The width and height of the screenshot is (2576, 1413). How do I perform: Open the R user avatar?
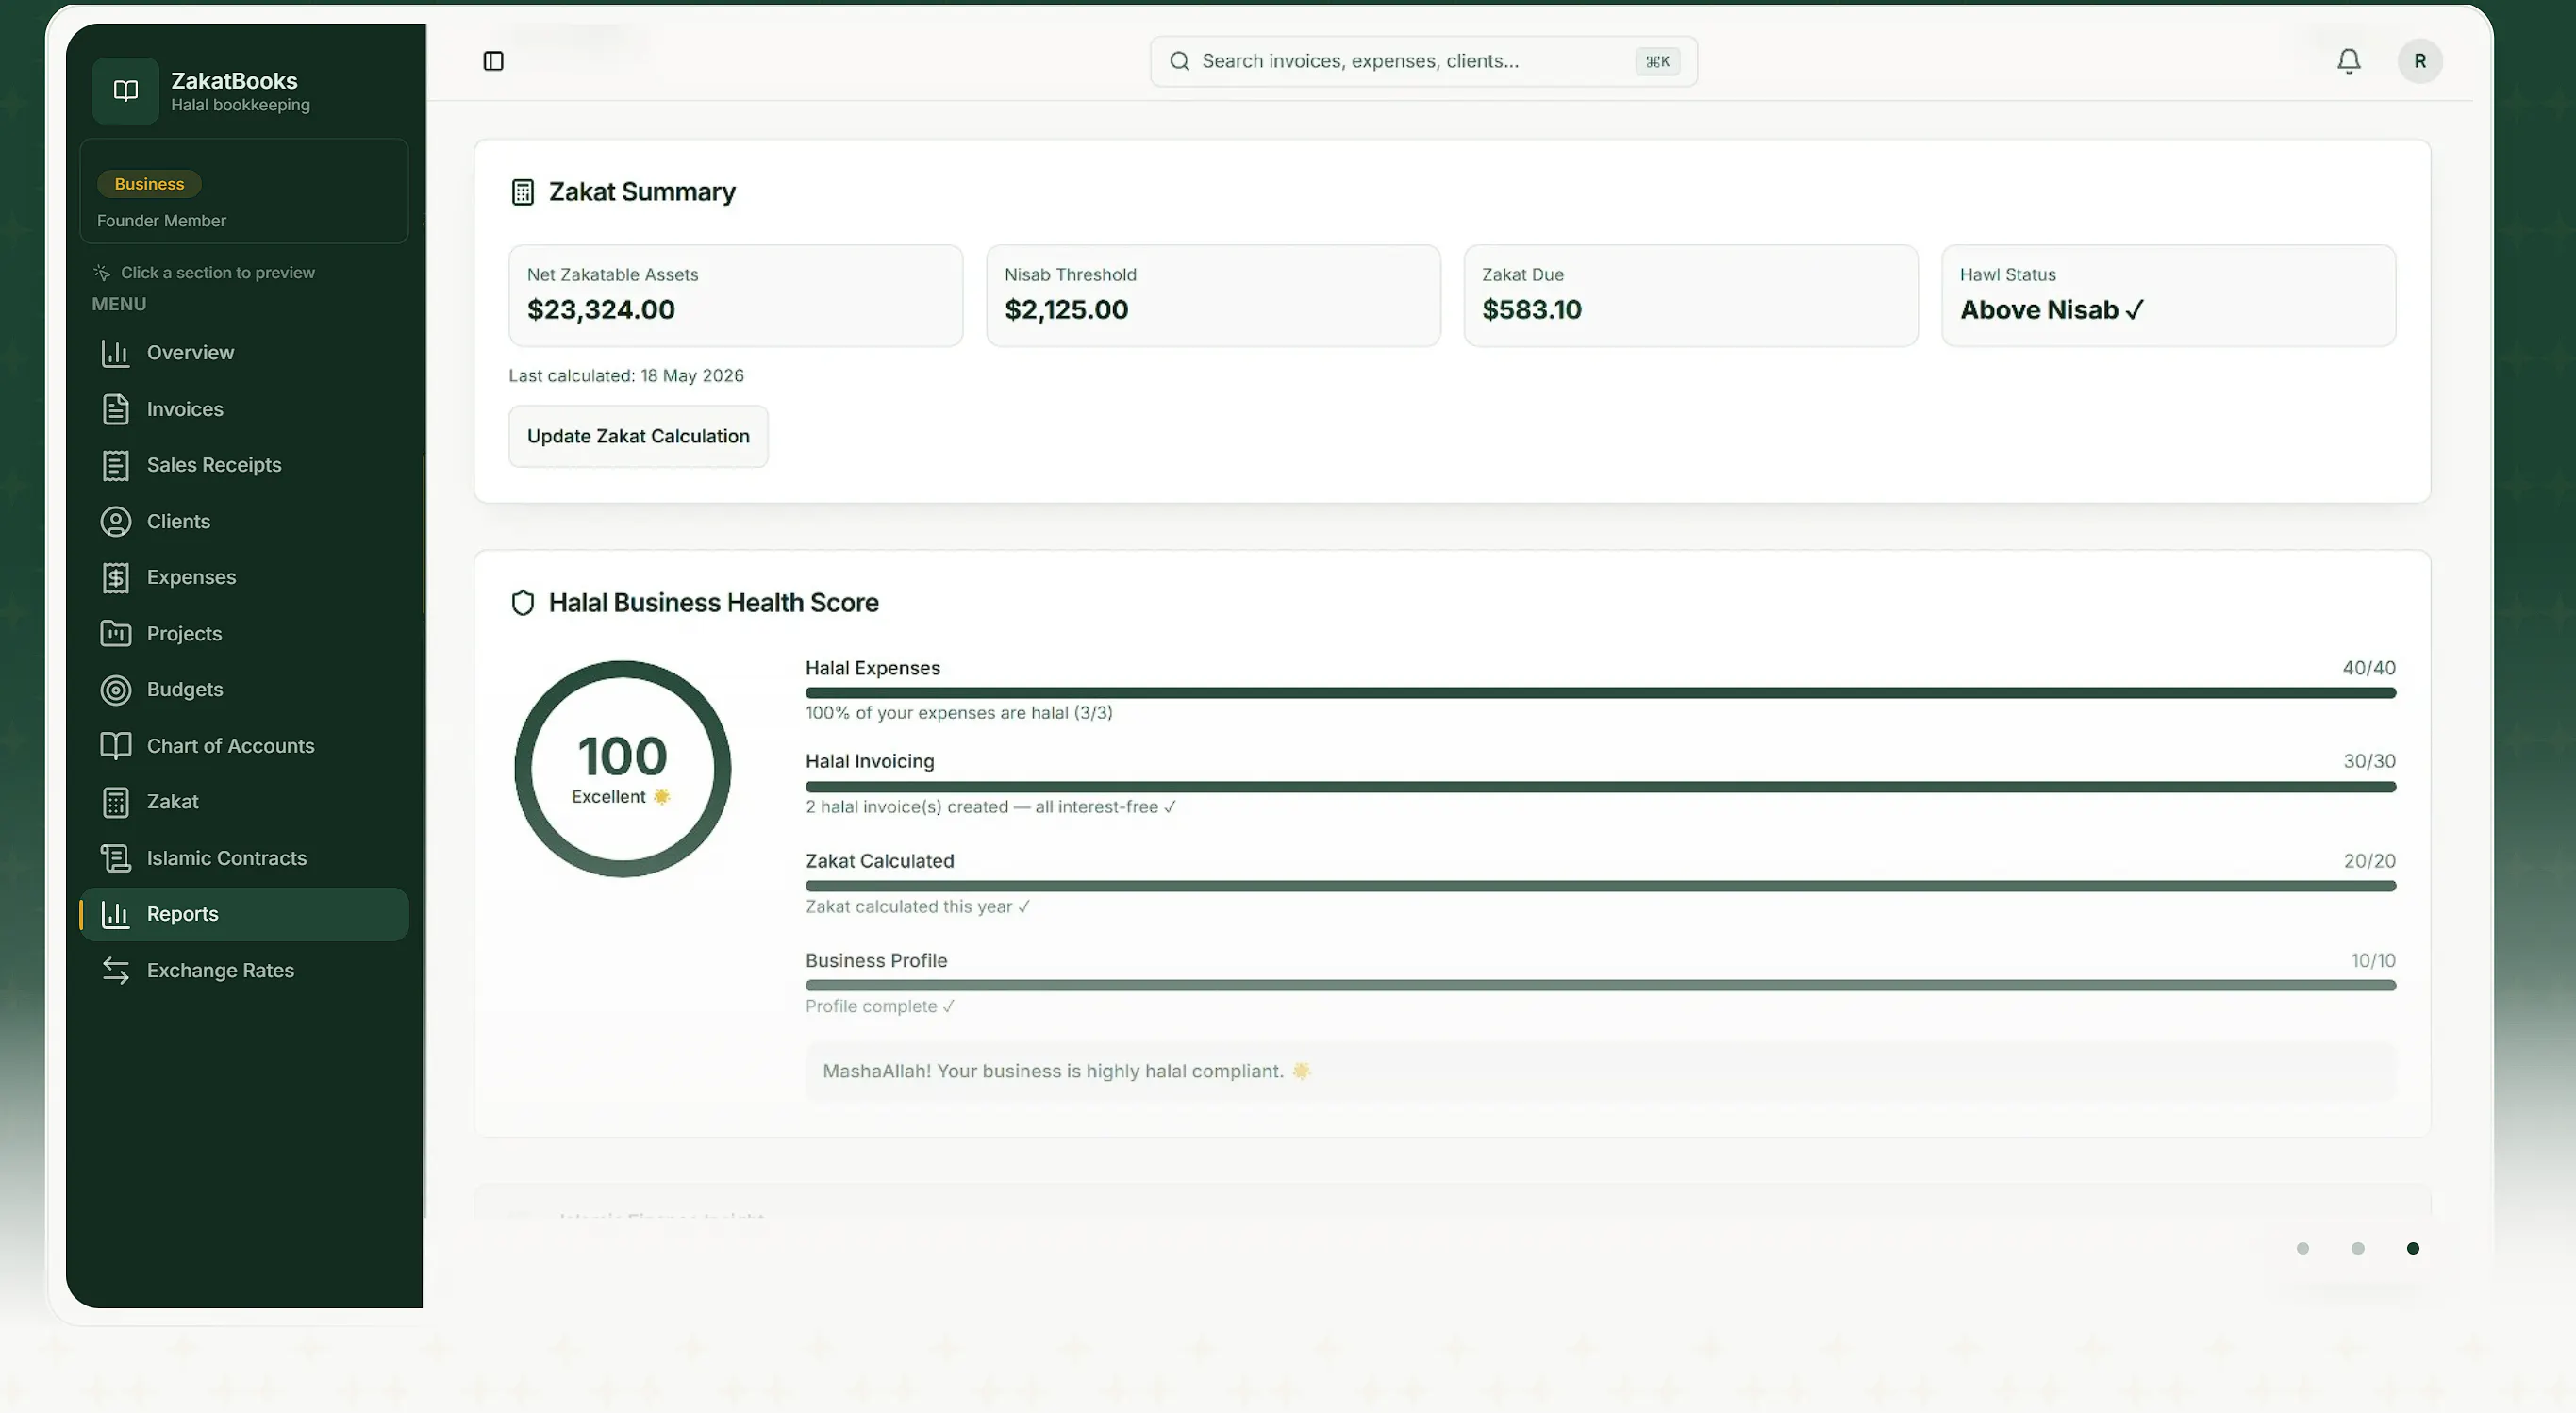pos(2419,61)
